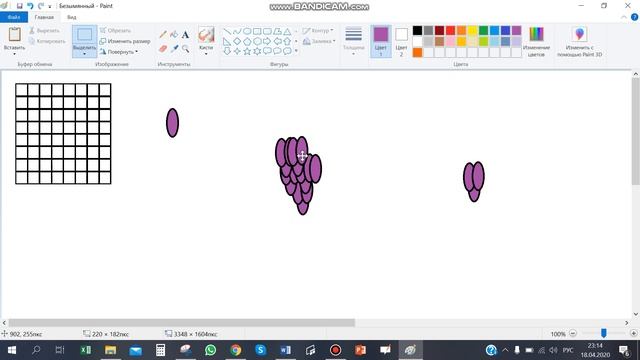The image size is (640, 360).
Task: Open WhatsApp from the taskbar
Action: point(211,350)
